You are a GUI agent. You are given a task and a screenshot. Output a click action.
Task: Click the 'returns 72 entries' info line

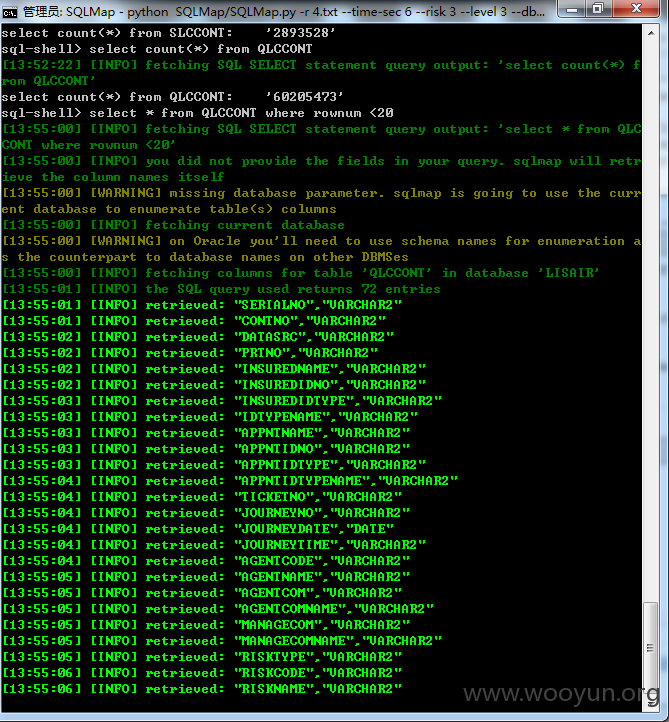point(221,289)
